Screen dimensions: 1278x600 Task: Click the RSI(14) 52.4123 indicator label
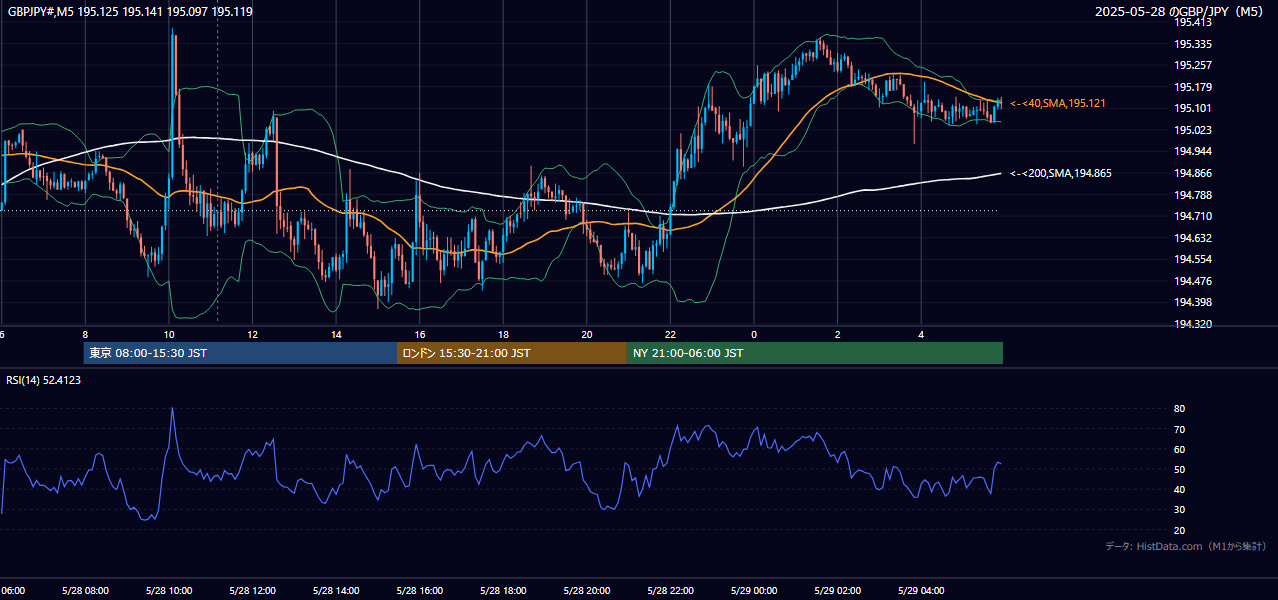pyautogui.click(x=44, y=380)
